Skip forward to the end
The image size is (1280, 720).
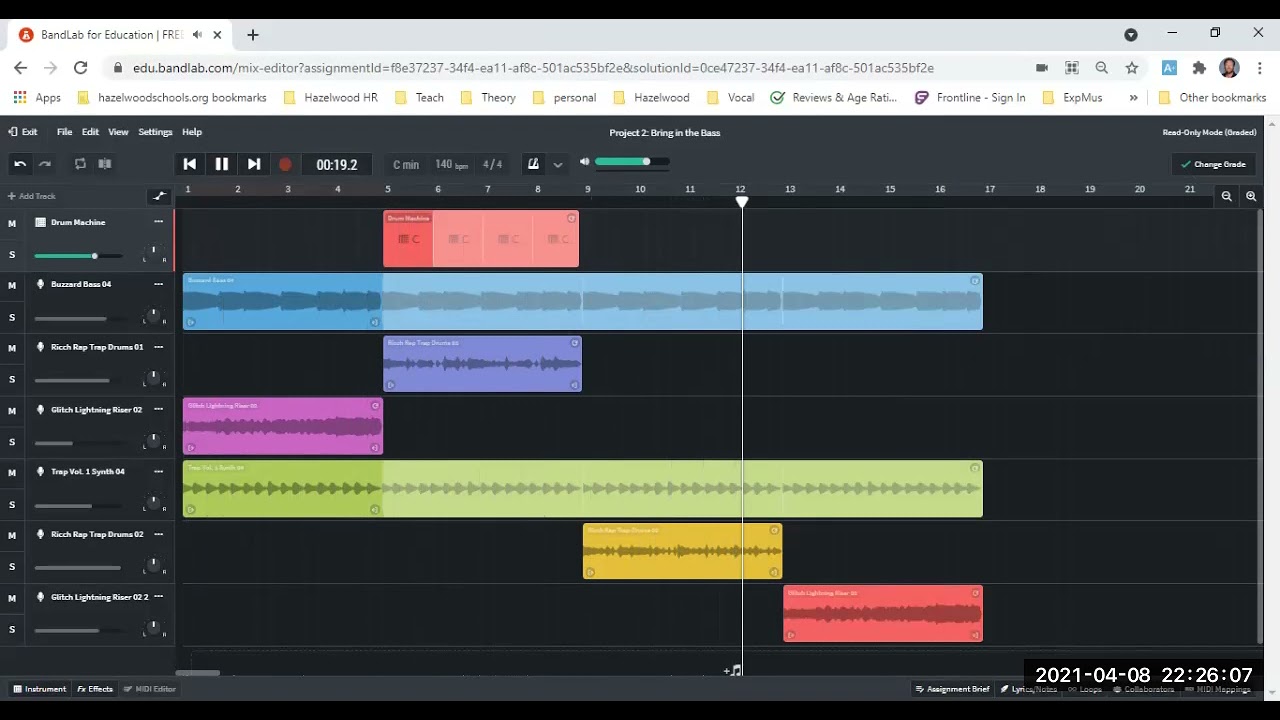[254, 164]
